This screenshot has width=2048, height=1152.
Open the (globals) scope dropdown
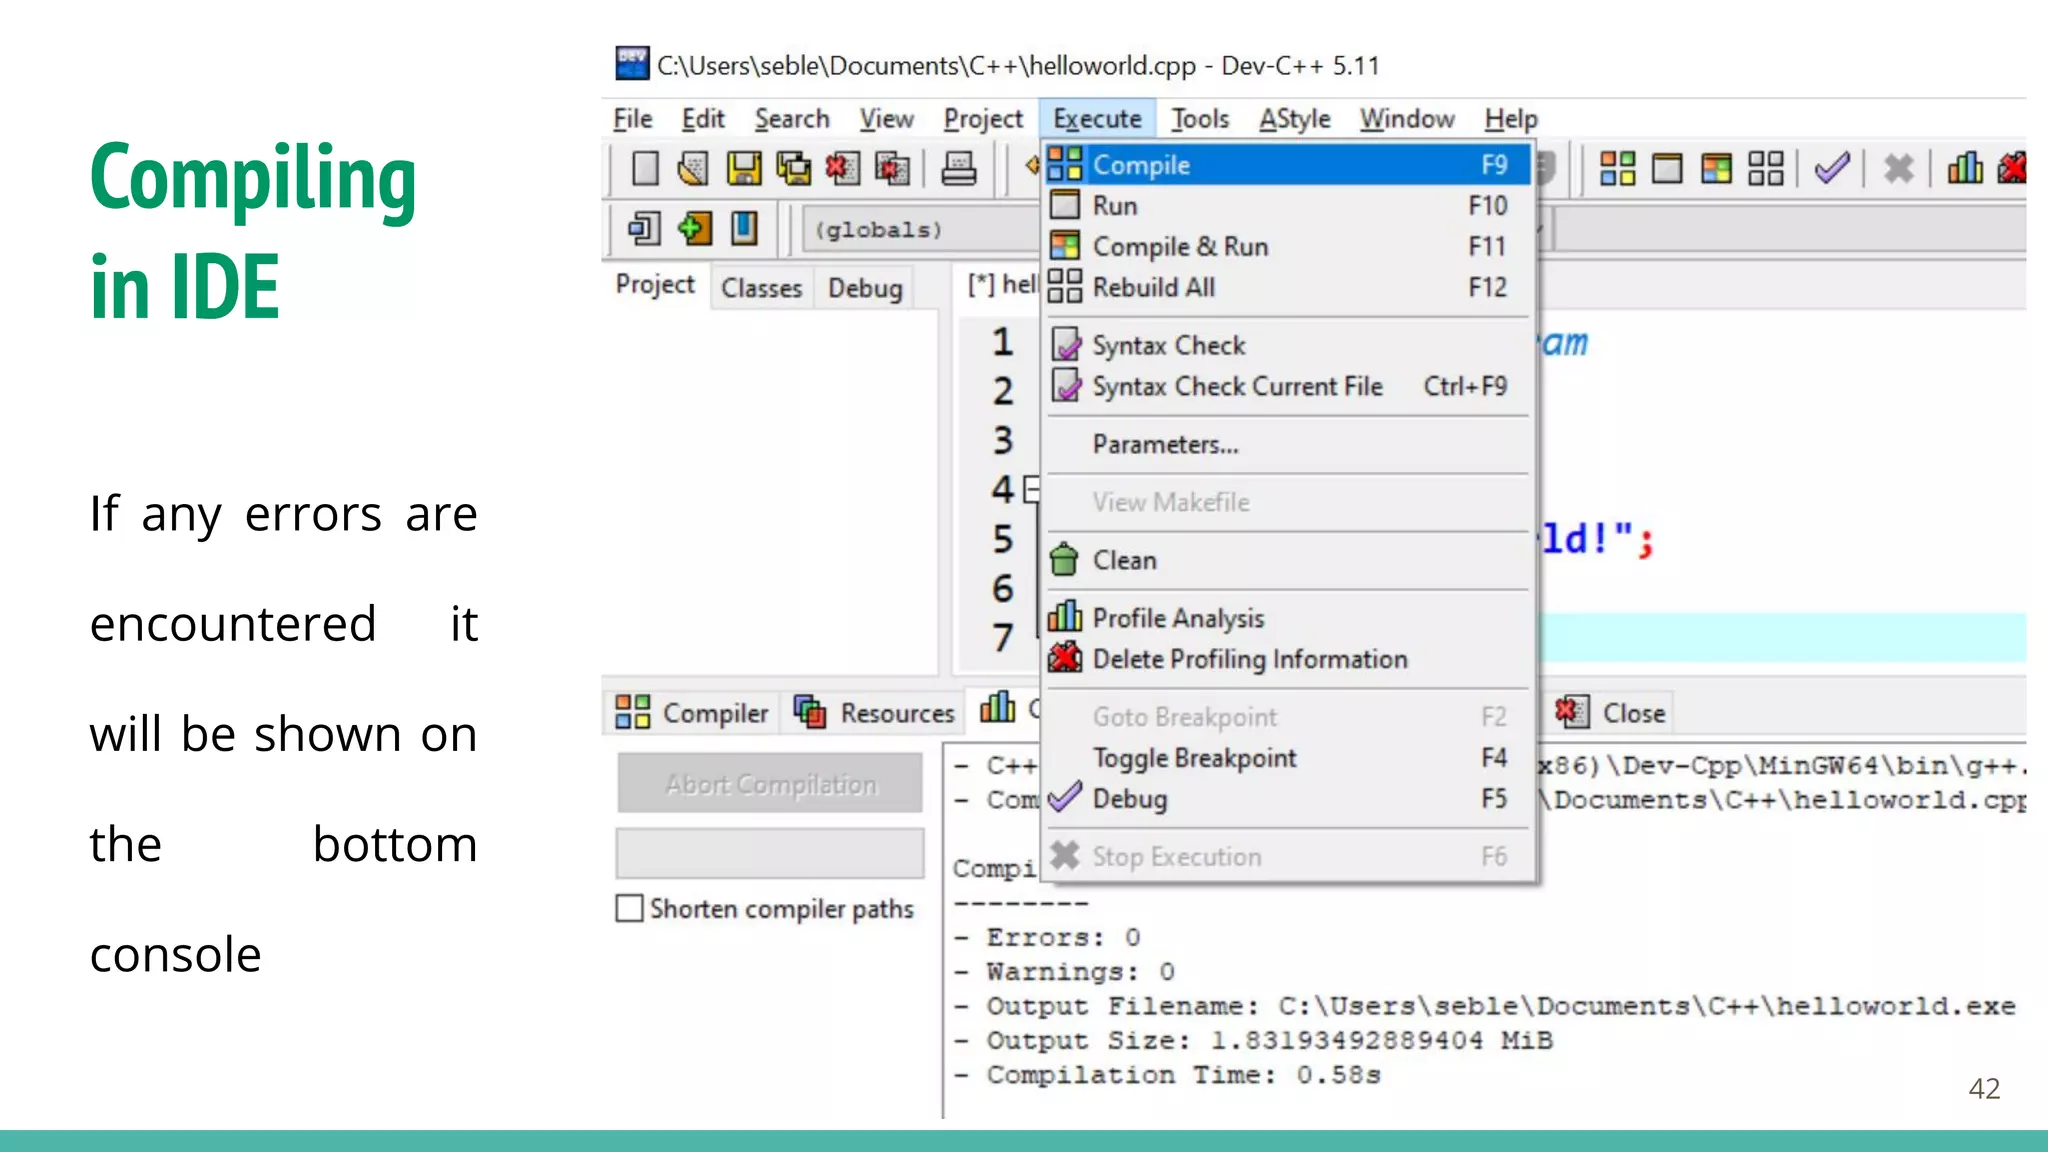tap(920, 230)
